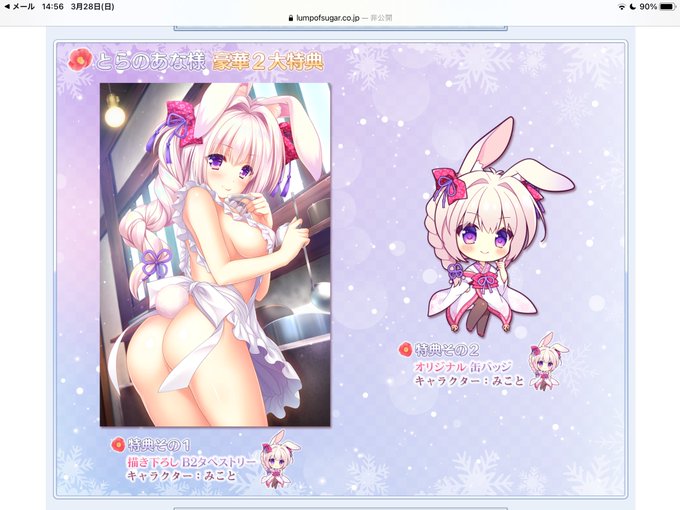The width and height of the screenshot is (680, 510).
Task: Click キャラクター：みこと under B2タペストリー
Action: click(182, 476)
